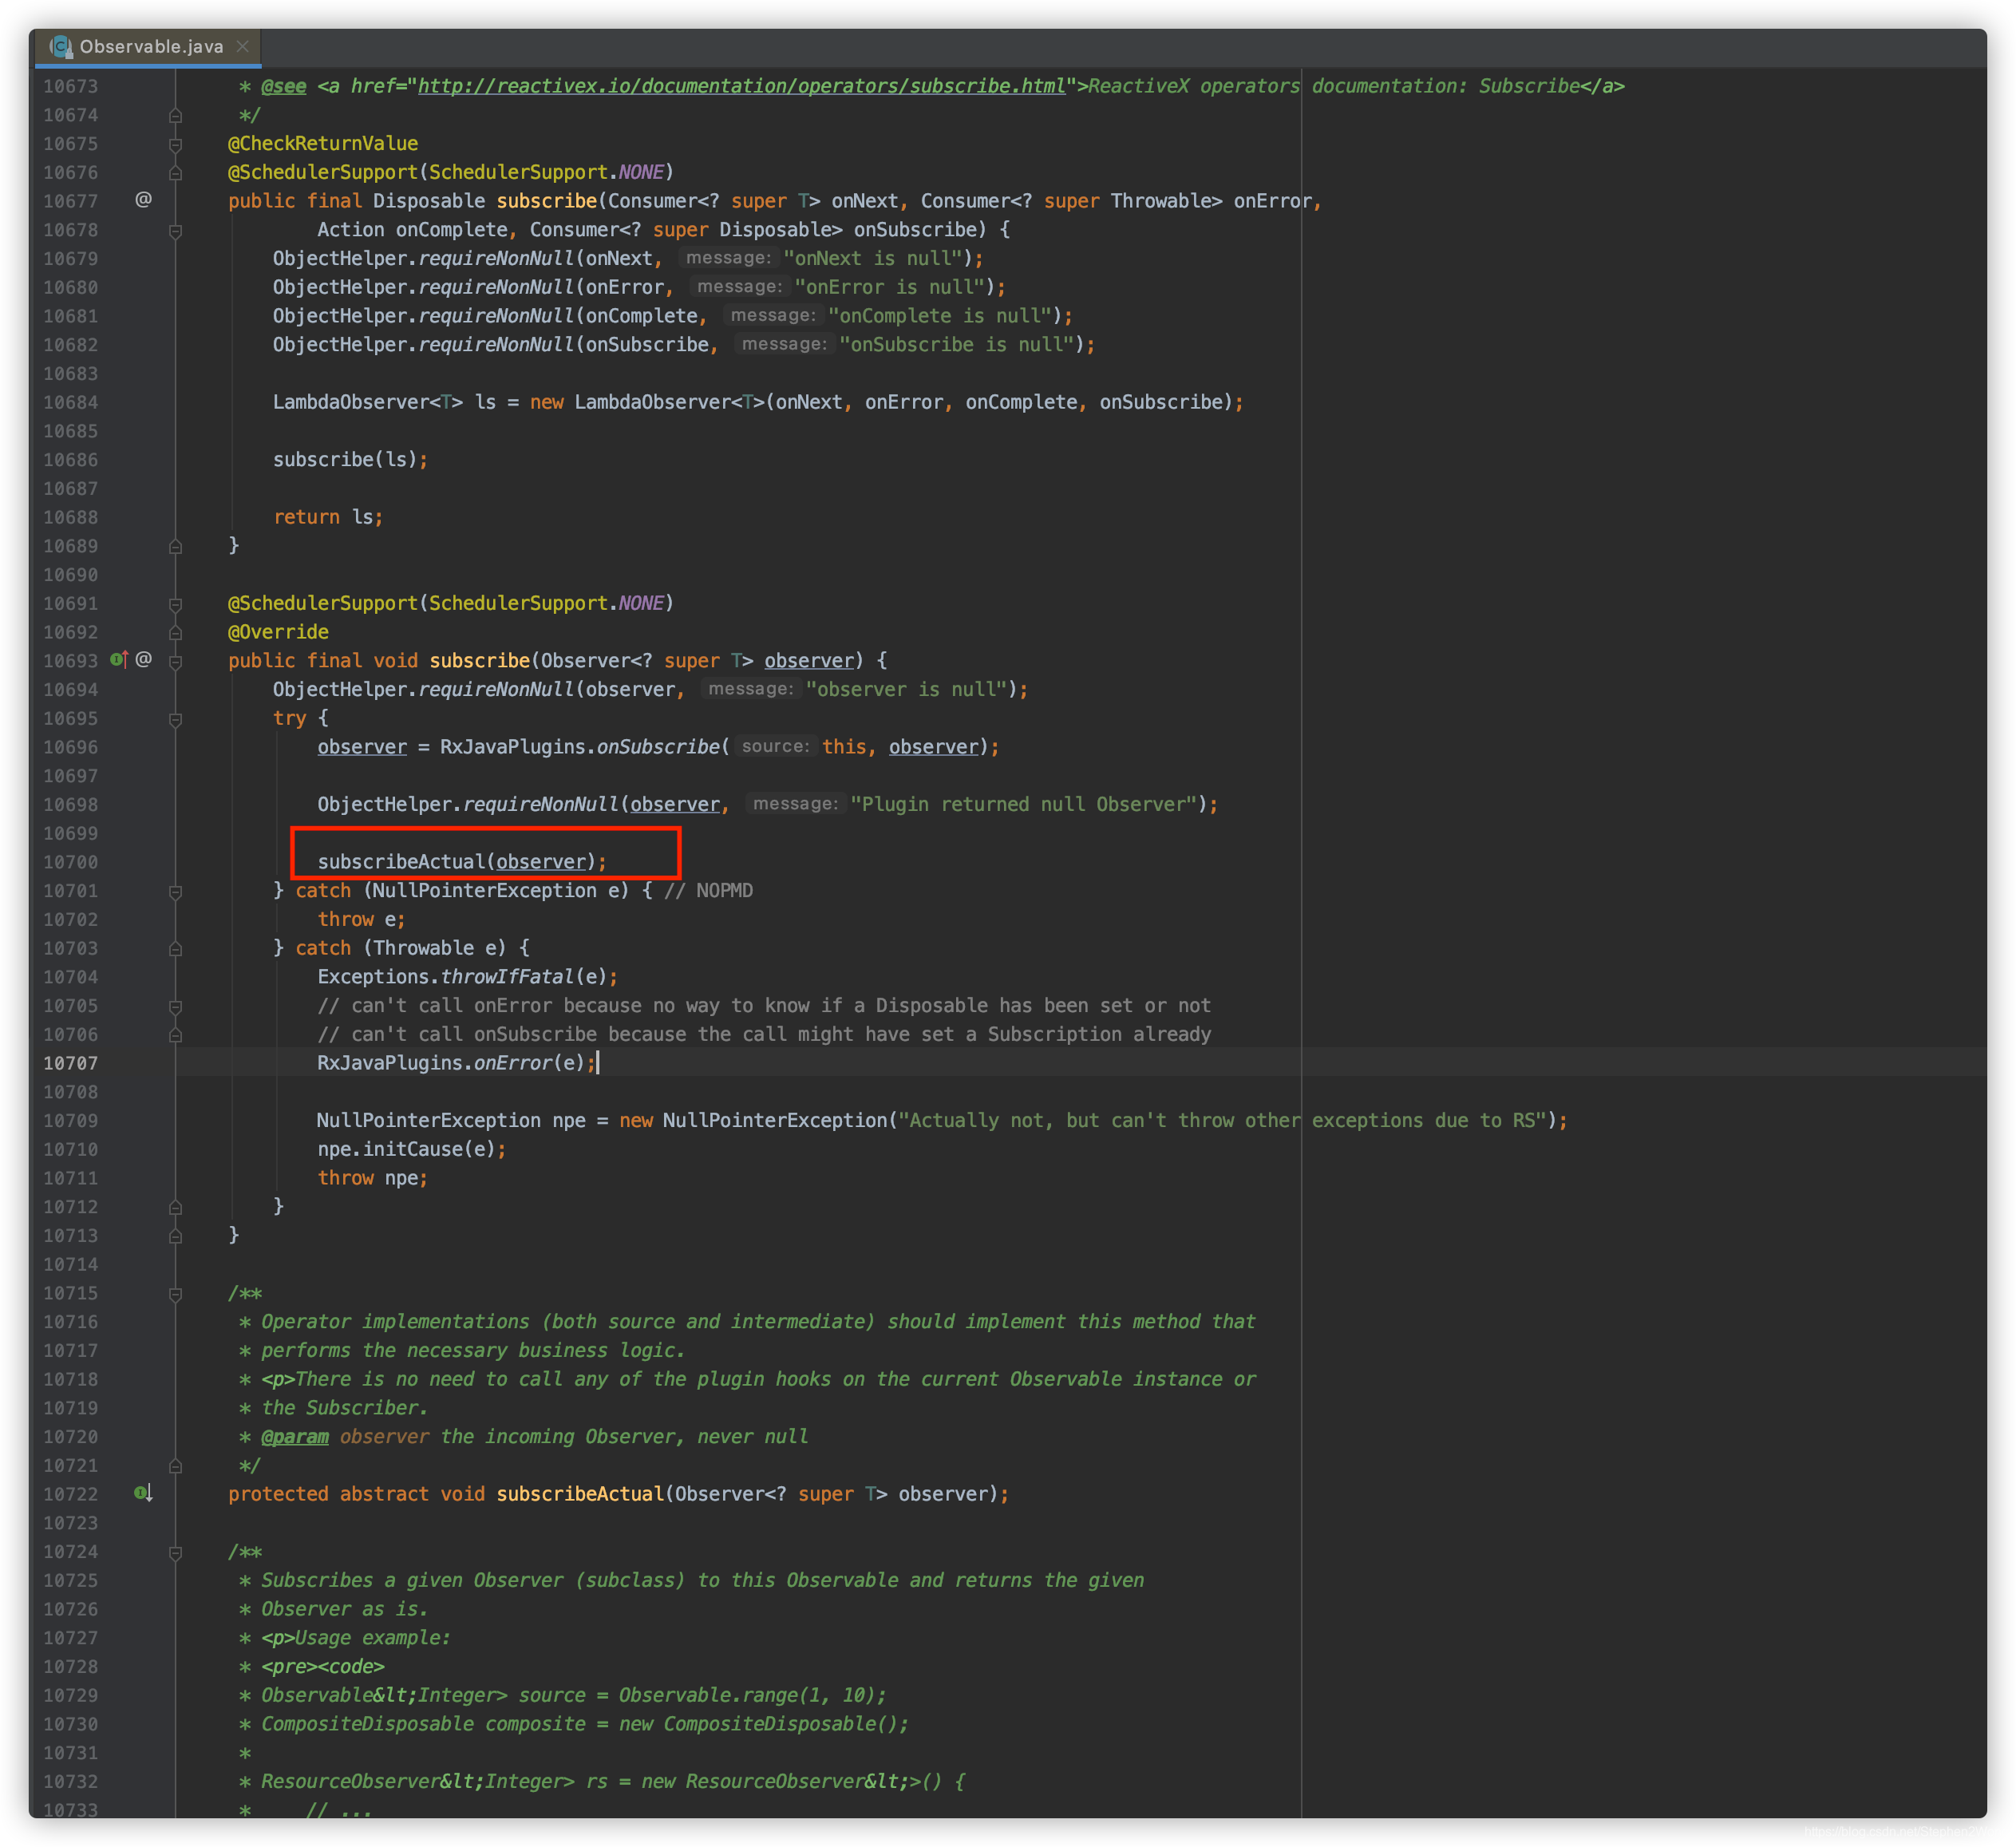Image resolution: width=2016 pixels, height=1847 pixels.
Task: Click the overrides-method gutter icon on line 10693
Action: click(x=119, y=659)
